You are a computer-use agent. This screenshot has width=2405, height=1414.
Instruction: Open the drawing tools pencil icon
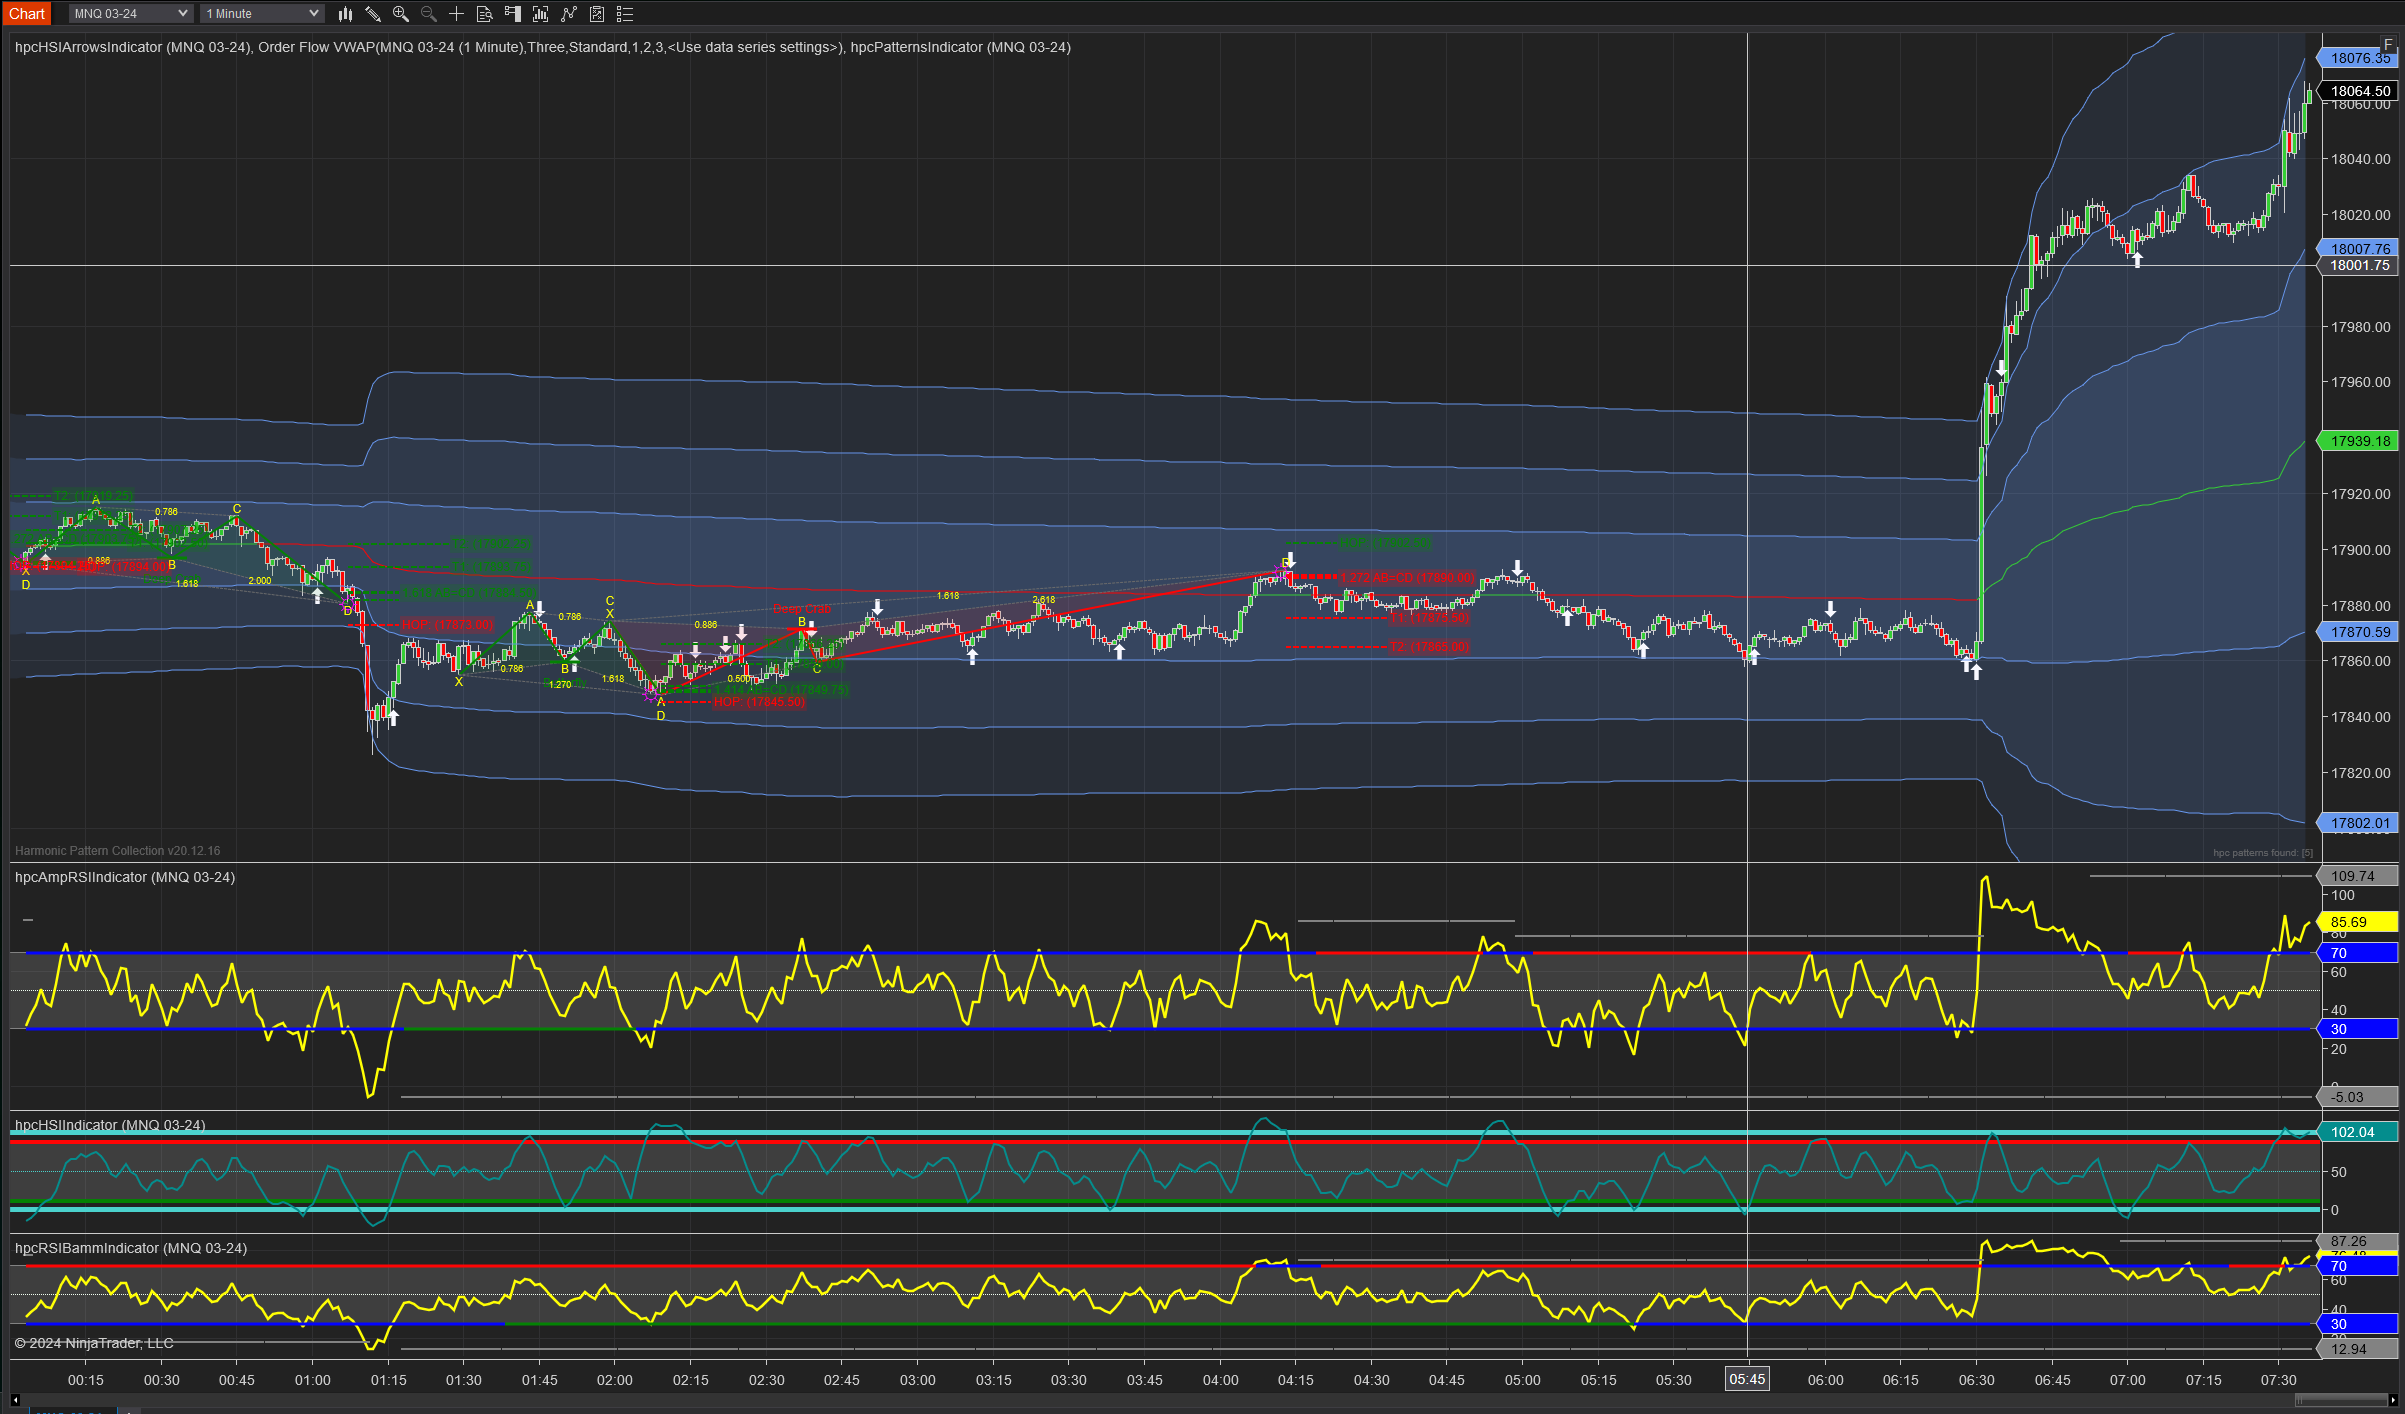372,14
